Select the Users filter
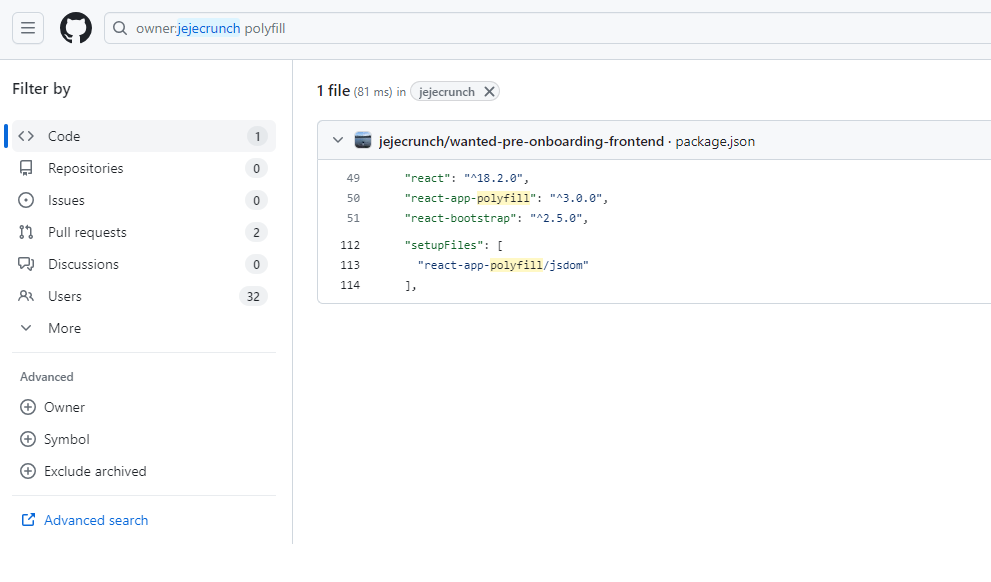Screen dimensions: 991x582 pos(144,296)
